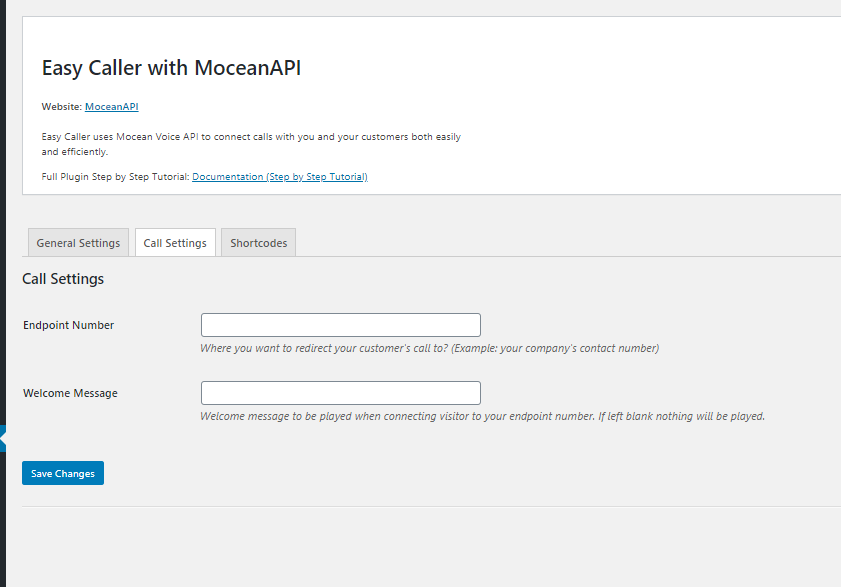Click the endpoint redirect help description
The image size is (841, 587).
tap(430, 348)
